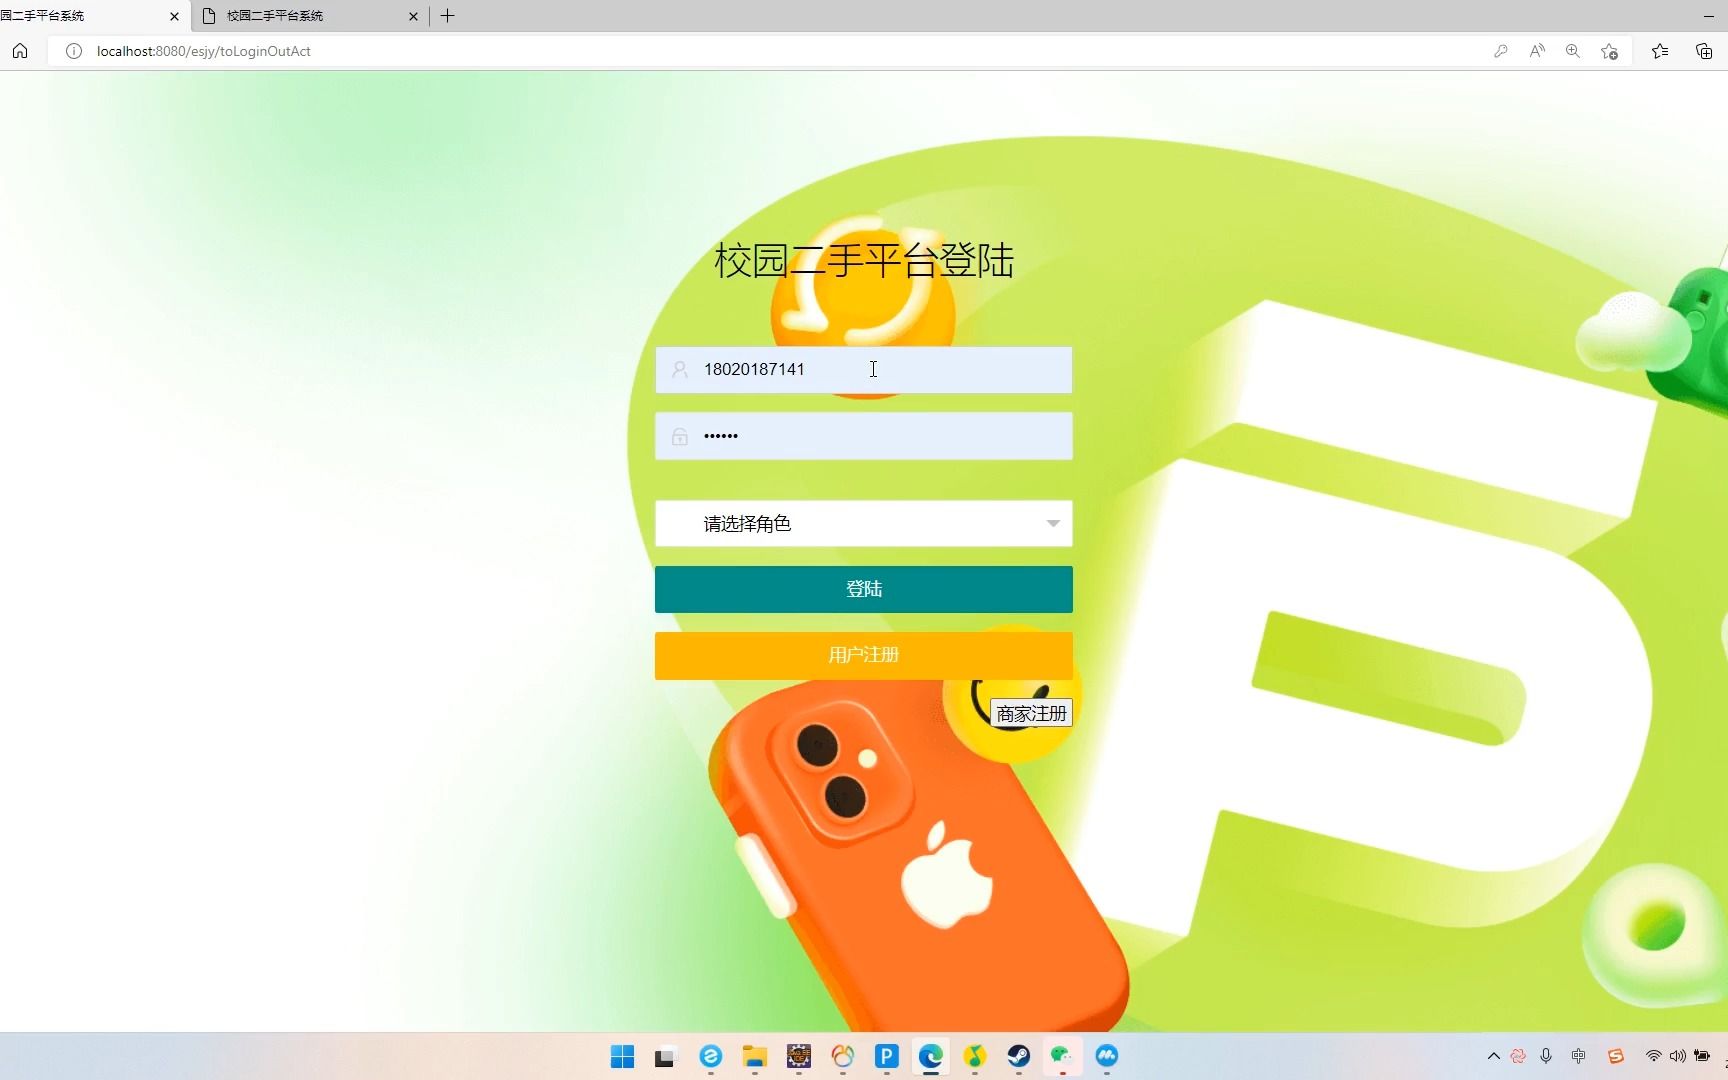Screen dimensions: 1728x1080
Task: Minimize the browser window
Action: pyautogui.click(x=1708, y=16)
